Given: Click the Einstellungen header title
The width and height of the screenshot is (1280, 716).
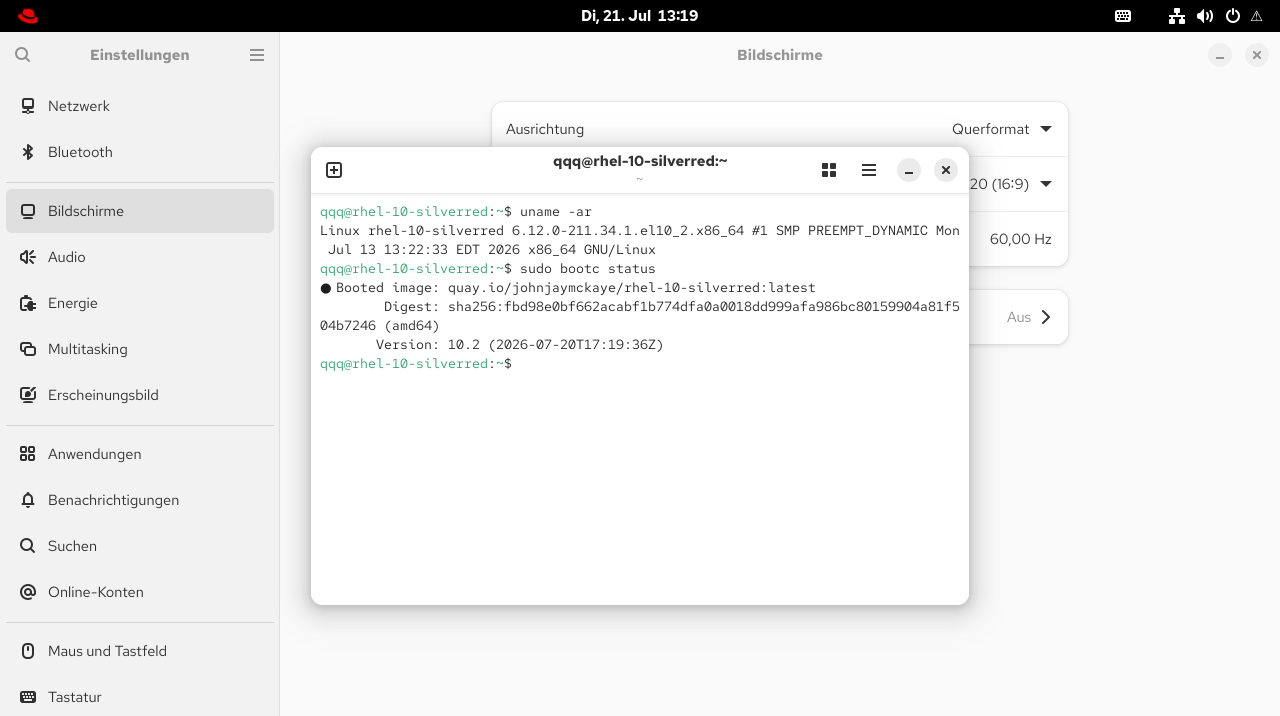Looking at the screenshot, I should point(140,55).
